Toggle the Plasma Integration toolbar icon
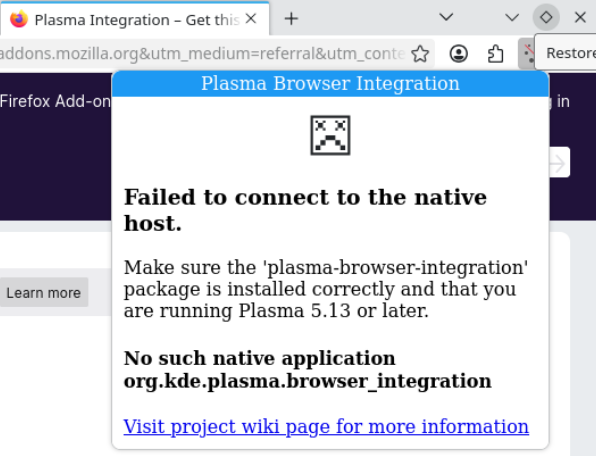 (527, 54)
